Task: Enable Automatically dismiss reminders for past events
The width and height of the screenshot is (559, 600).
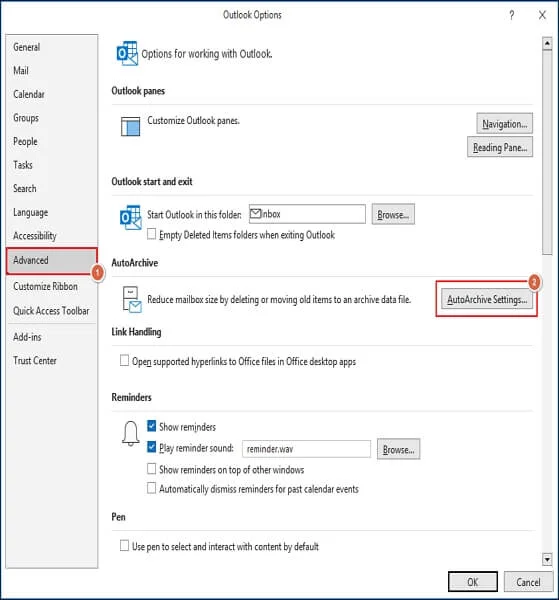Action: (x=152, y=488)
